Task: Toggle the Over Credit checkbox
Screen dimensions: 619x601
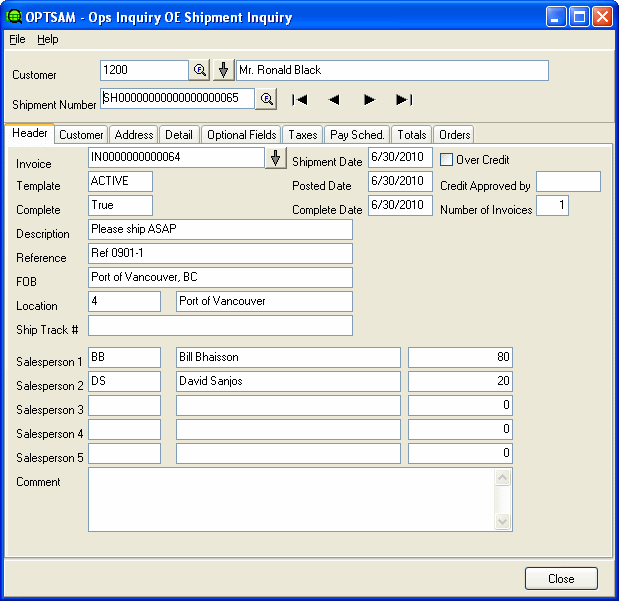Action: click(446, 160)
